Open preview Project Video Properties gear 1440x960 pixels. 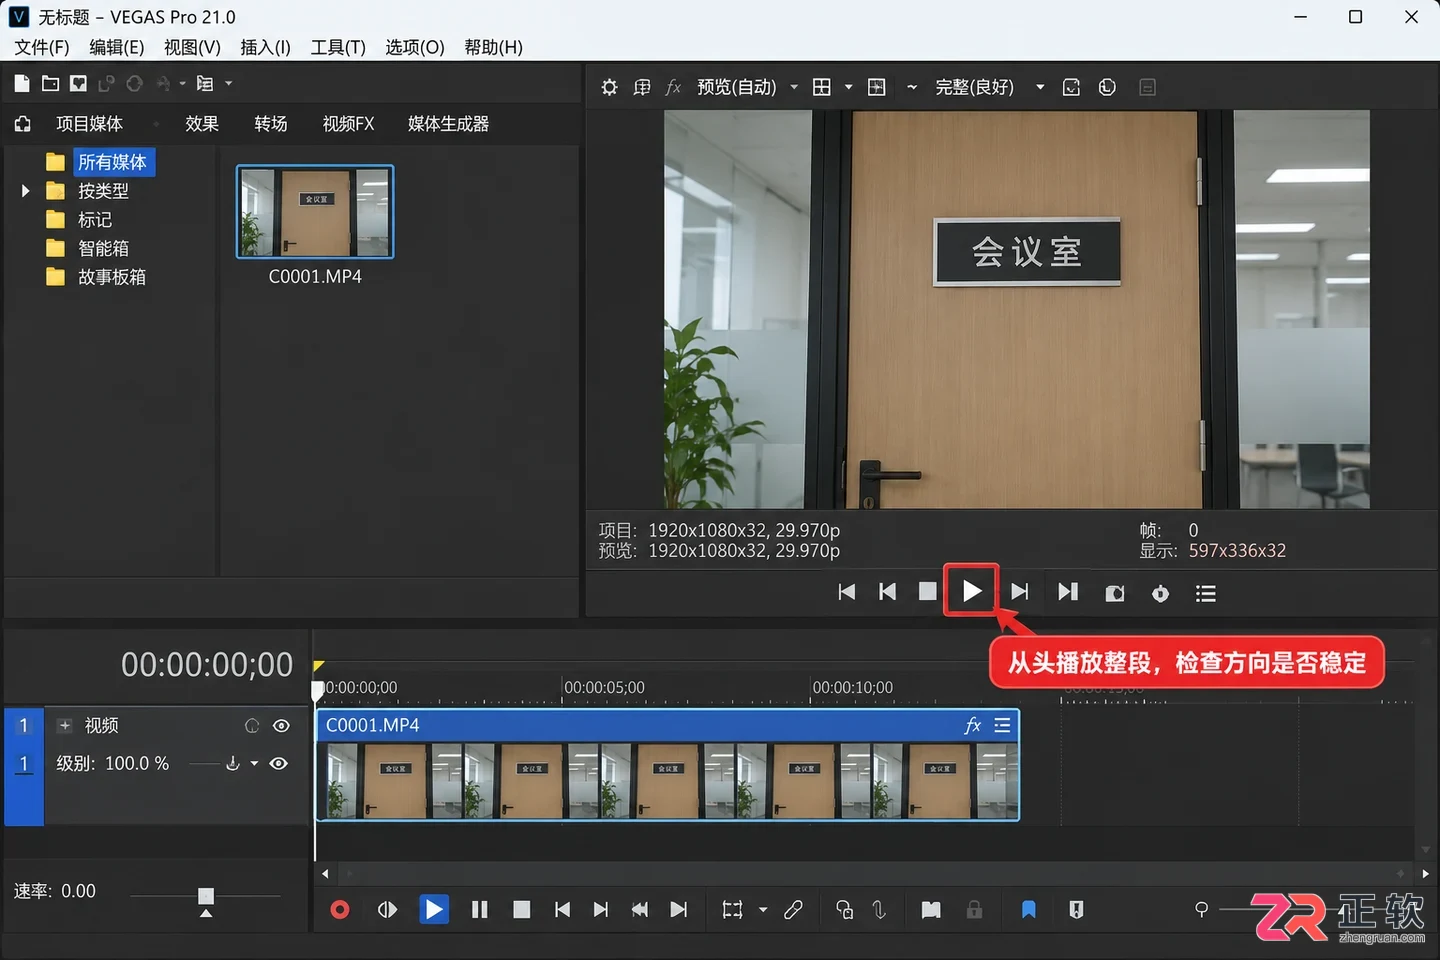[609, 87]
